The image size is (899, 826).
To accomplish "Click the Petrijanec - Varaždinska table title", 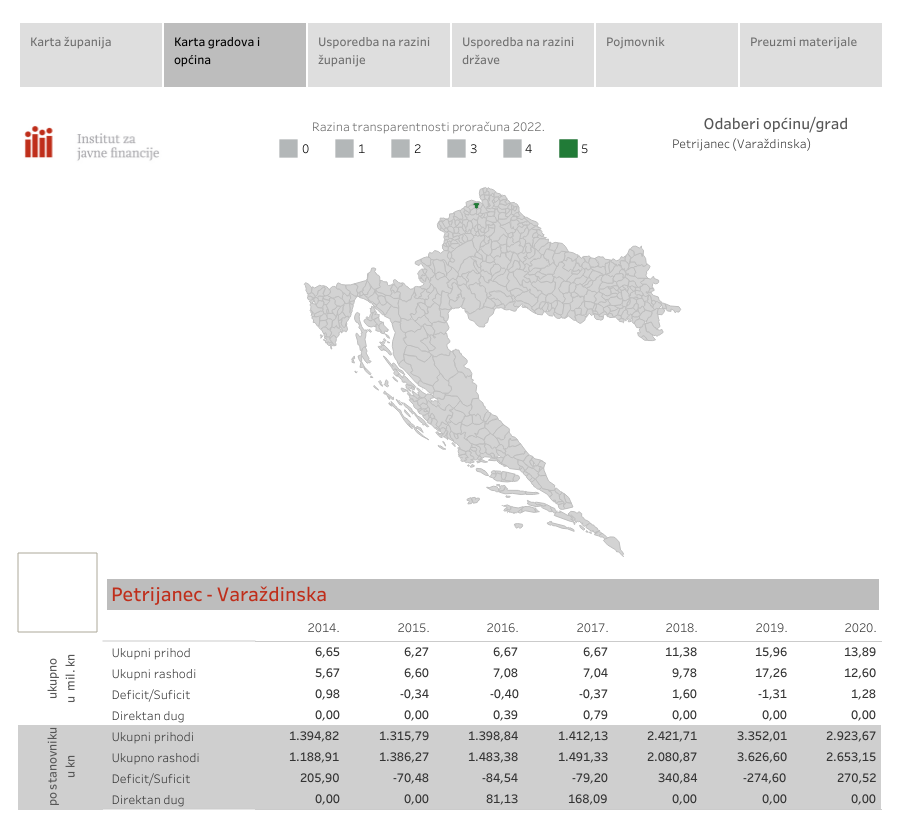I will pyautogui.click(x=219, y=595).
